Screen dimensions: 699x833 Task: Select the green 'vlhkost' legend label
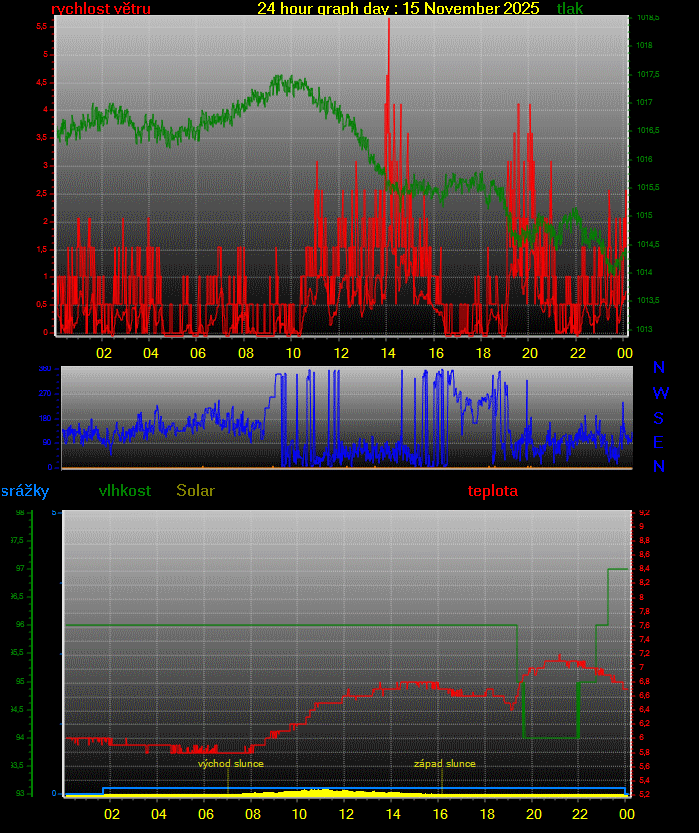pos(125,491)
